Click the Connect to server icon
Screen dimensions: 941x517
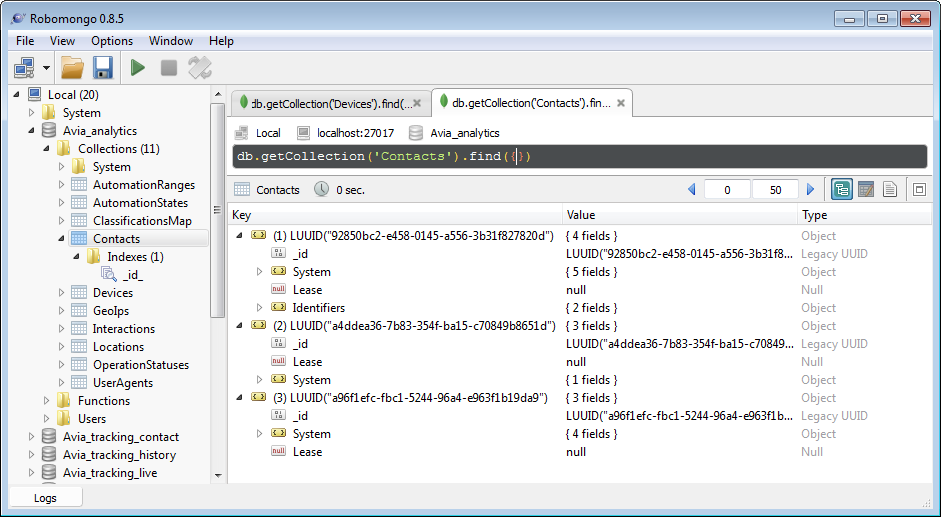24,68
